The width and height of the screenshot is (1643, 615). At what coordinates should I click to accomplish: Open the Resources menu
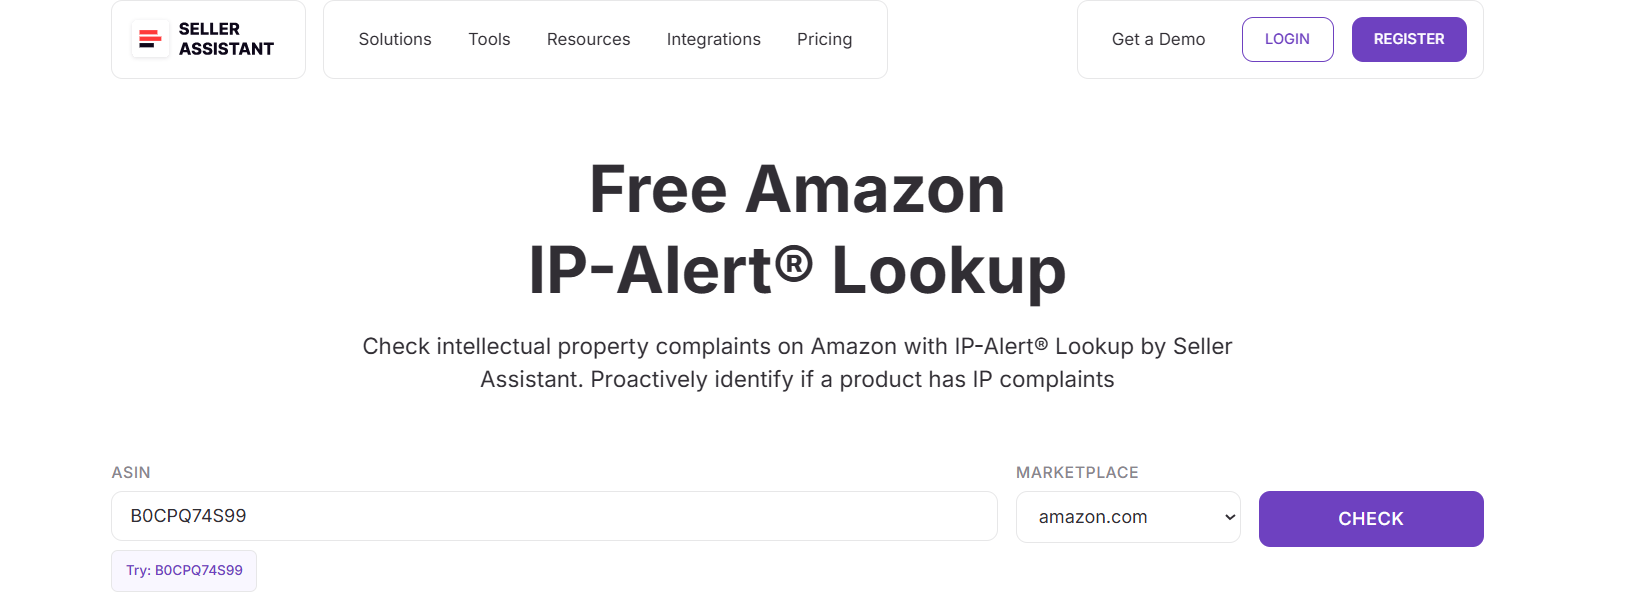pyautogui.click(x=588, y=39)
